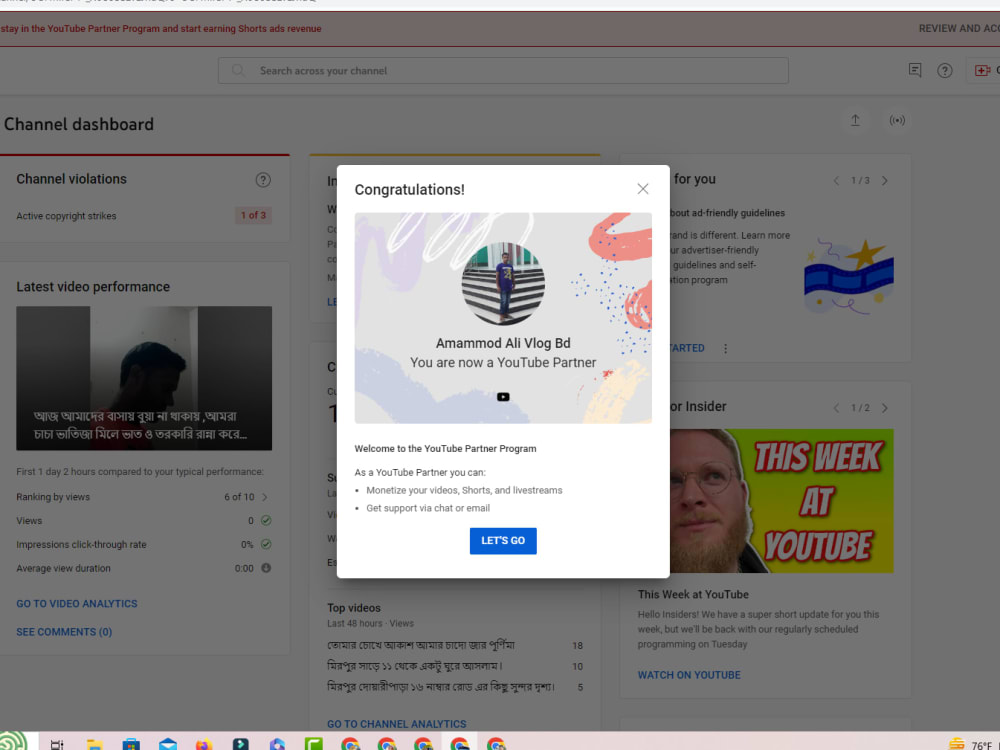
Task: Click the search magnifier in the search bar
Action: pos(237,70)
